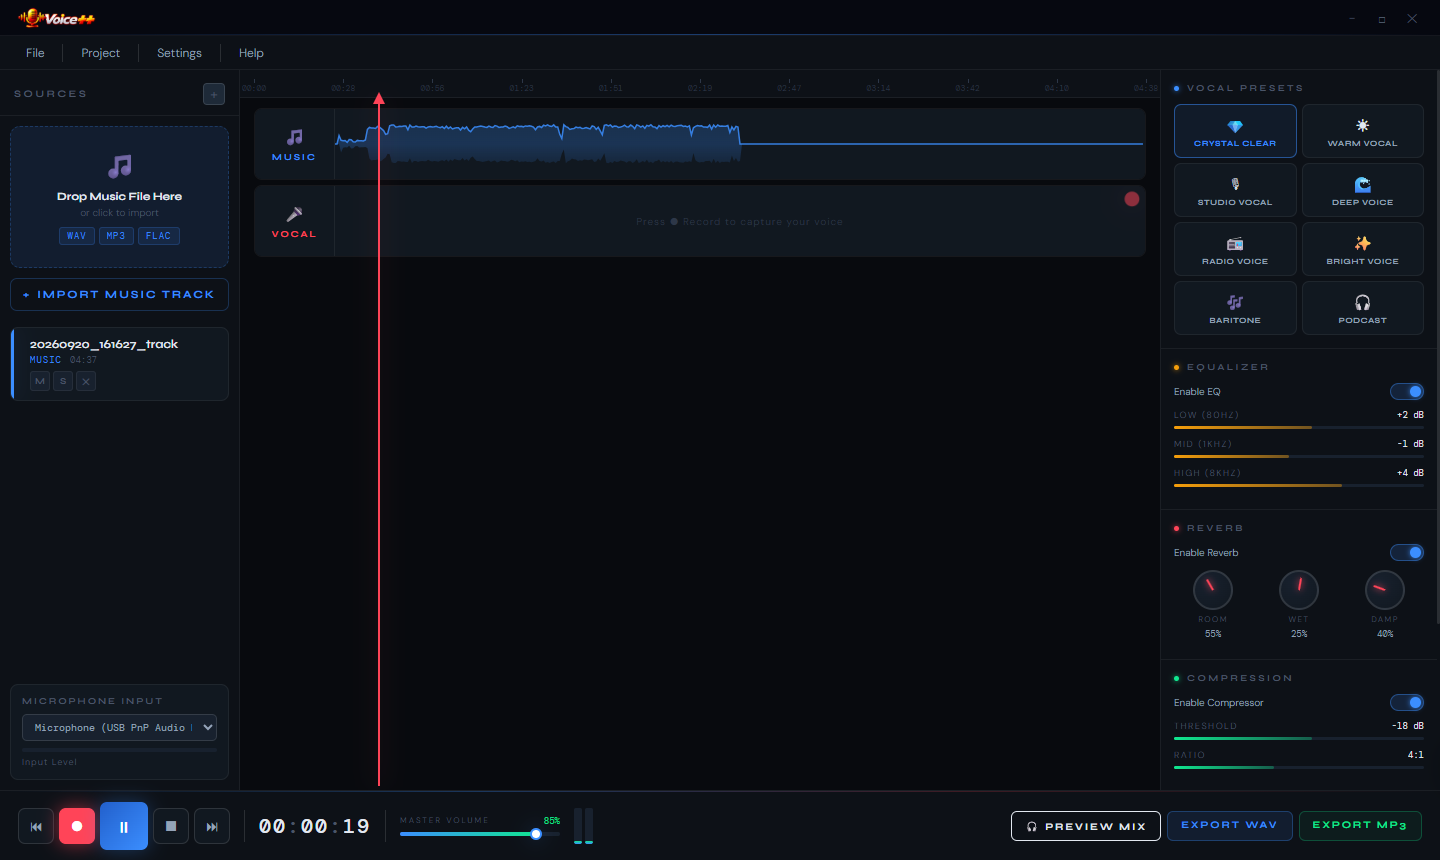
Task: Select the Warm Vocal preset
Action: coord(1362,131)
